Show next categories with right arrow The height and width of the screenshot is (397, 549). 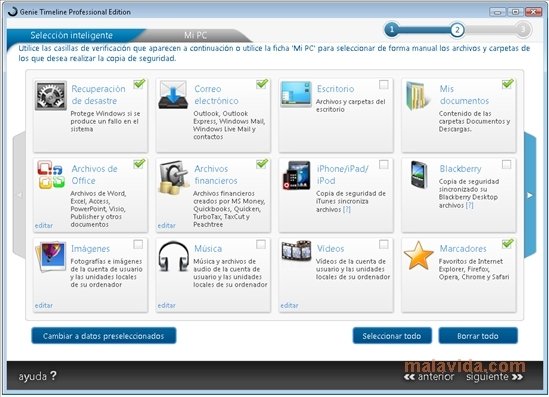coord(530,195)
